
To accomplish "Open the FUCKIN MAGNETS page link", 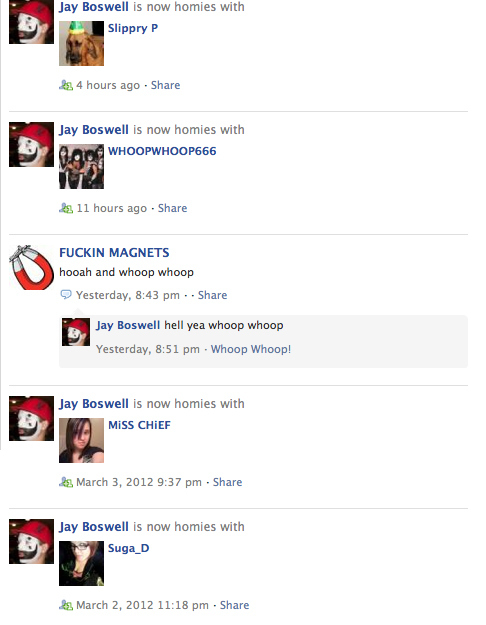I will [x=114, y=253].
